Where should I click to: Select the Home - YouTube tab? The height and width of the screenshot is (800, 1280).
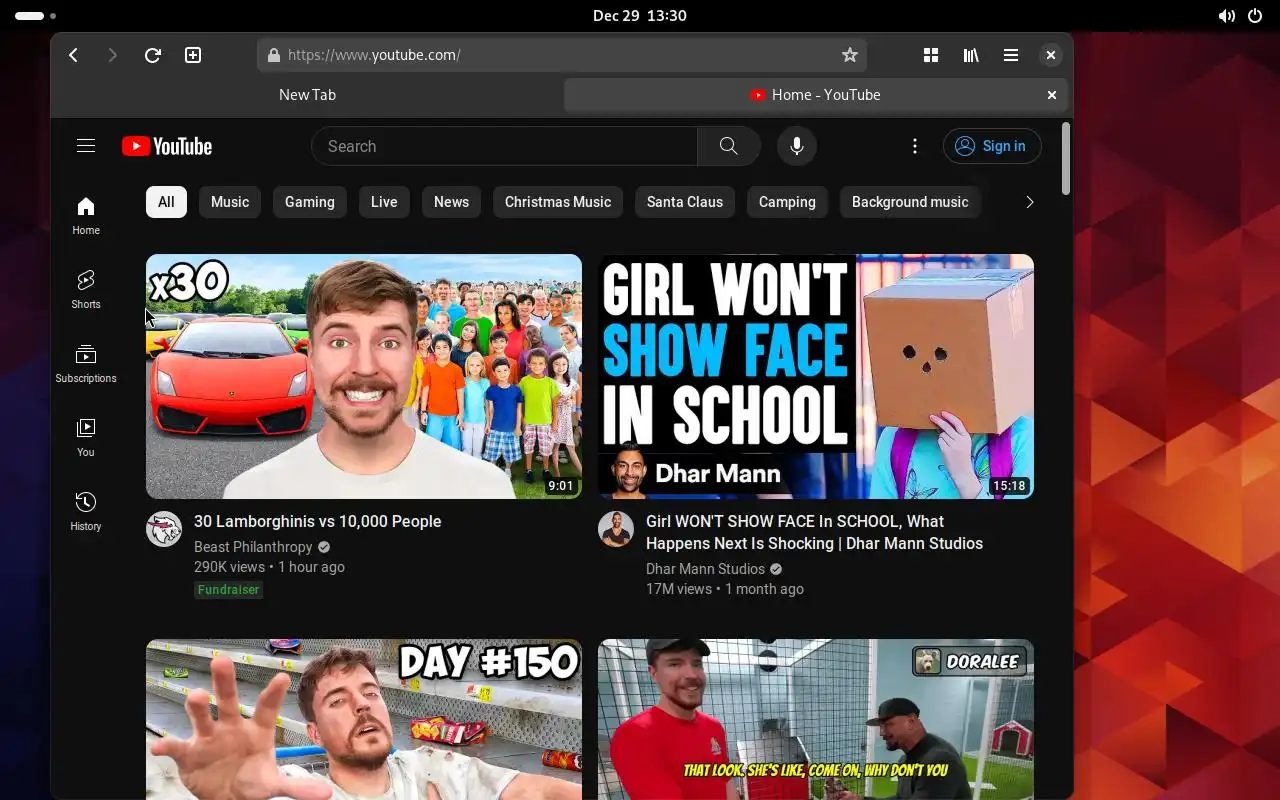coord(814,95)
